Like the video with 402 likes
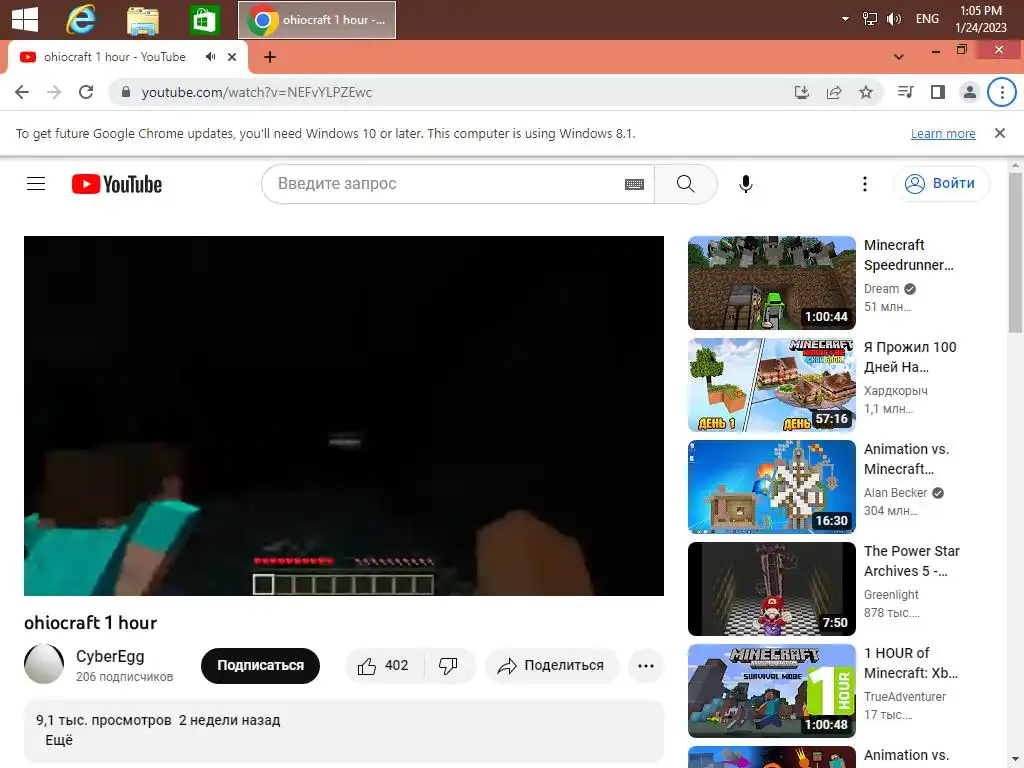 (384, 665)
